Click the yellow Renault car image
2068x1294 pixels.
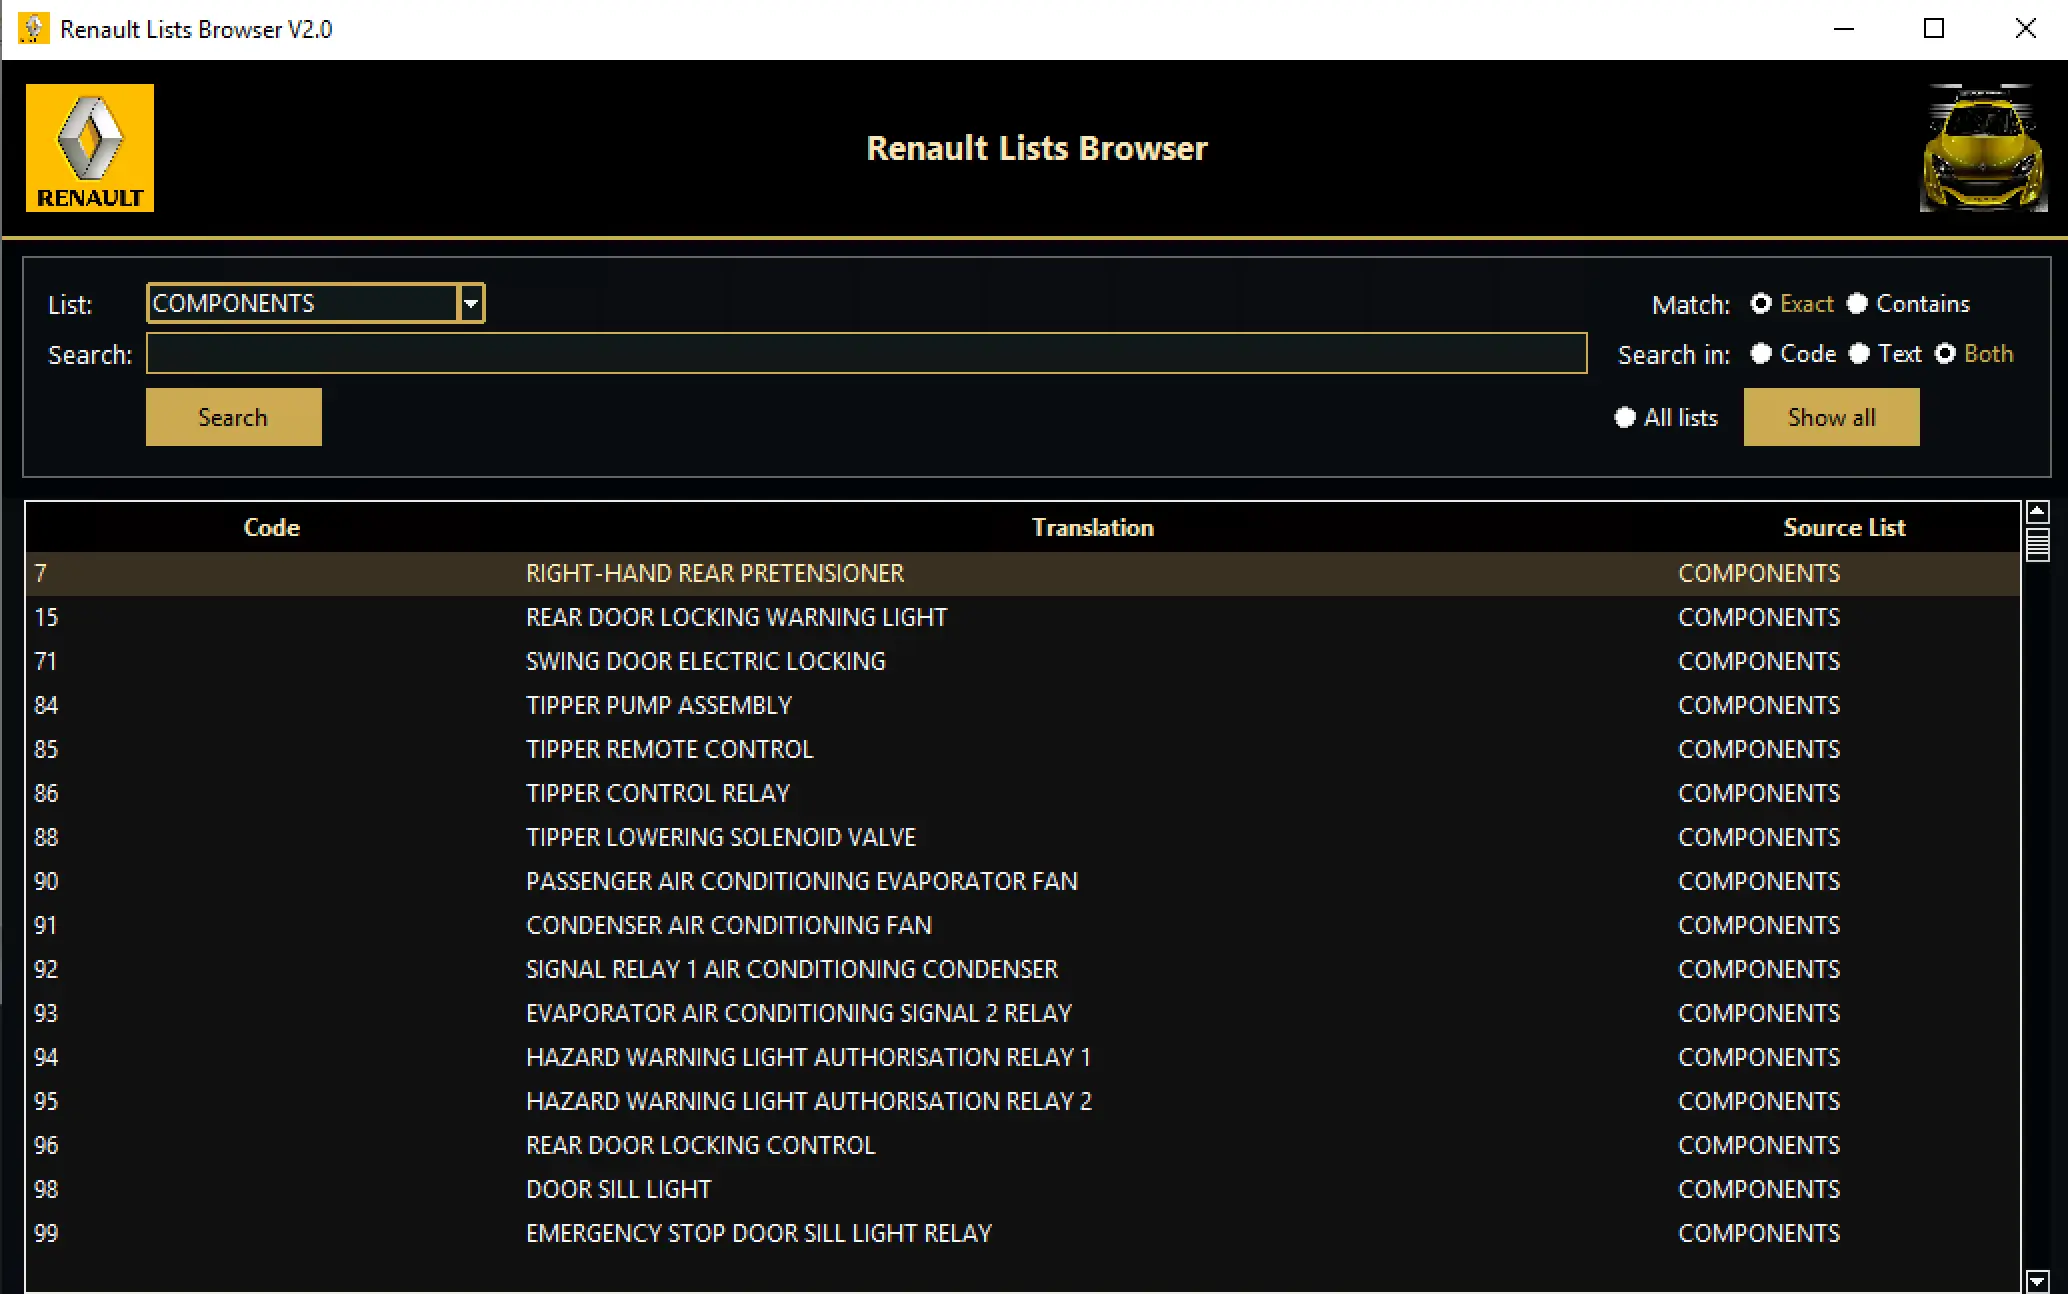click(x=1983, y=147)
